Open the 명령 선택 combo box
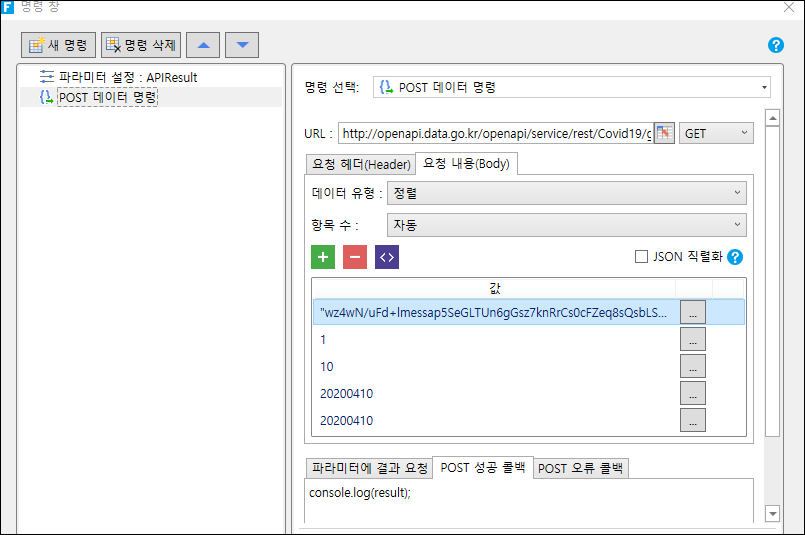This screenshot has height=535, width=805. 571,87
